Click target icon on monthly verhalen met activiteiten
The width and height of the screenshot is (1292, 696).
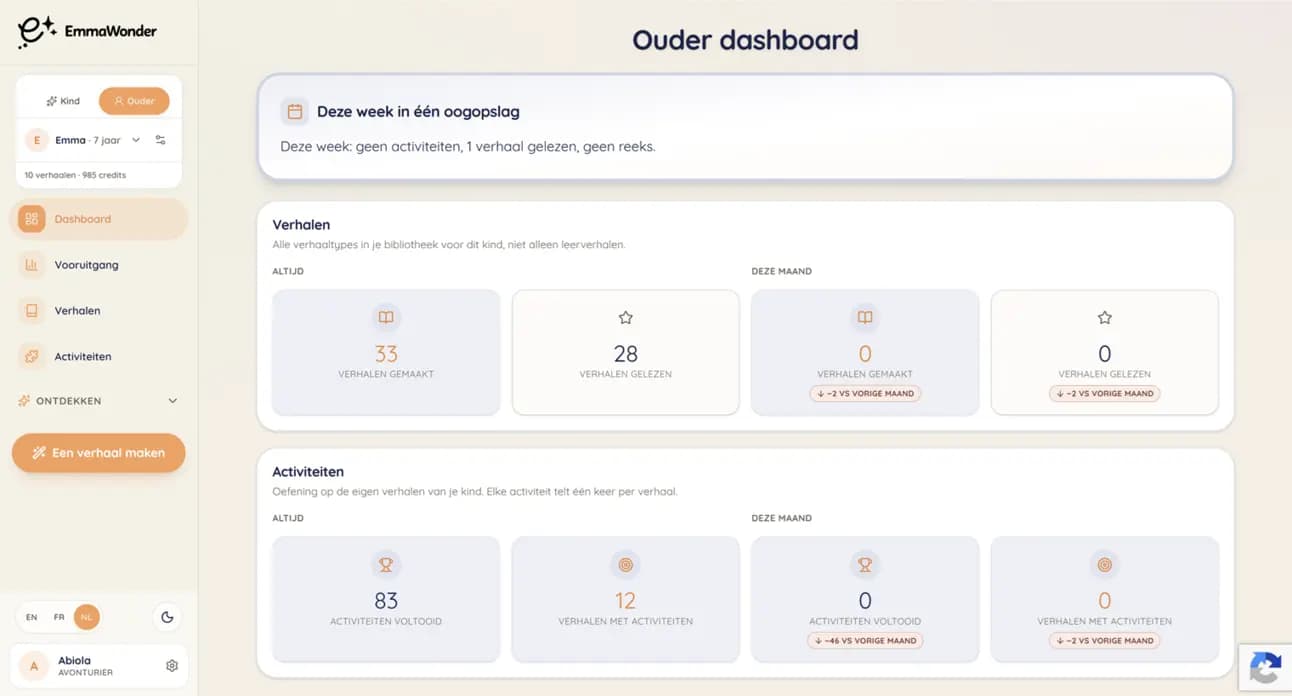(1105, 565)
